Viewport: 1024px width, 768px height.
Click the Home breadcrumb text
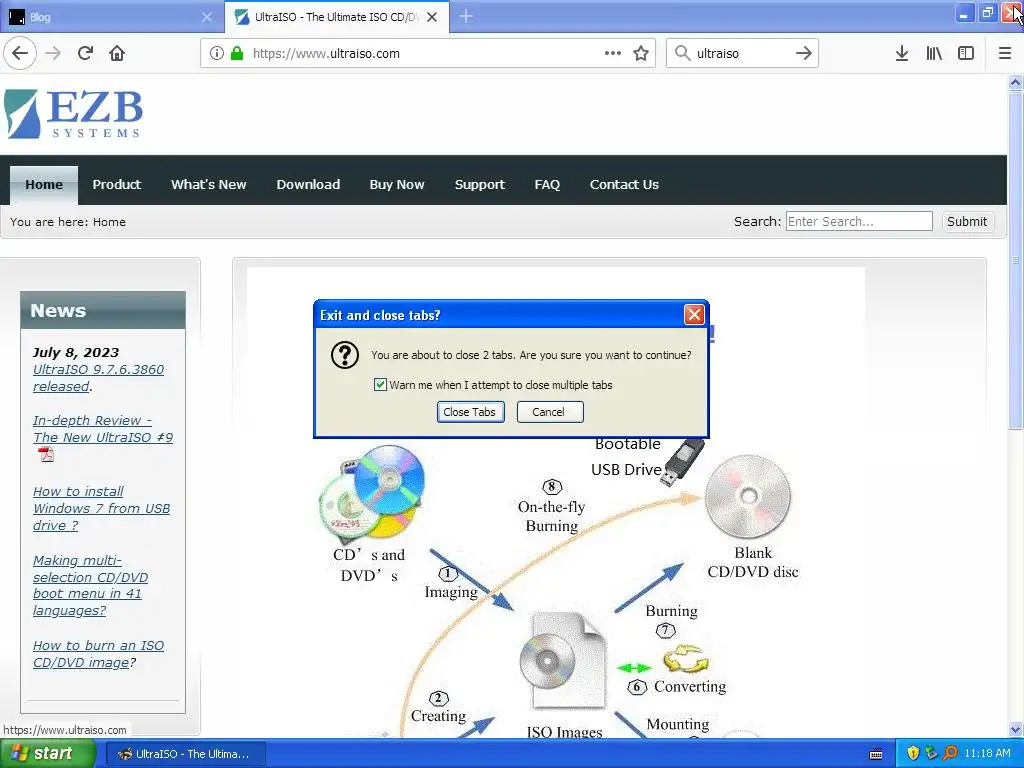pyautogui.click(x=109, y=221)
